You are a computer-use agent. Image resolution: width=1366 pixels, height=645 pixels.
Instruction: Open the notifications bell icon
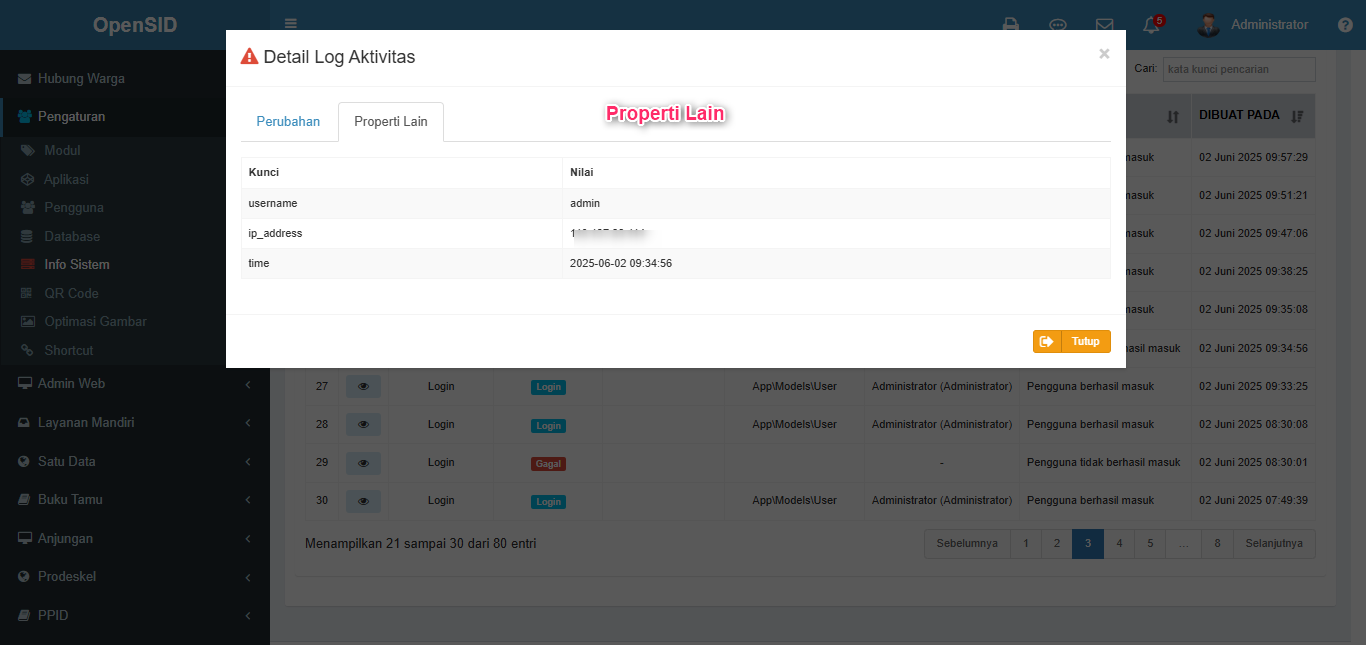1152,25
